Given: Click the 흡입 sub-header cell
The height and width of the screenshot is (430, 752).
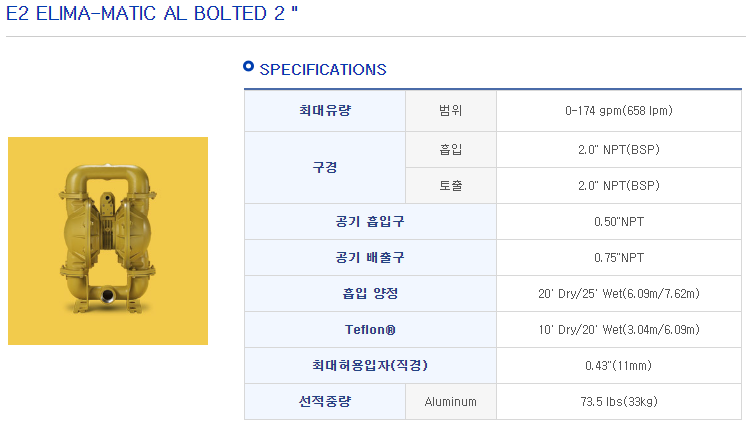Looking at the screenshot, I should [x=451, y=150].
